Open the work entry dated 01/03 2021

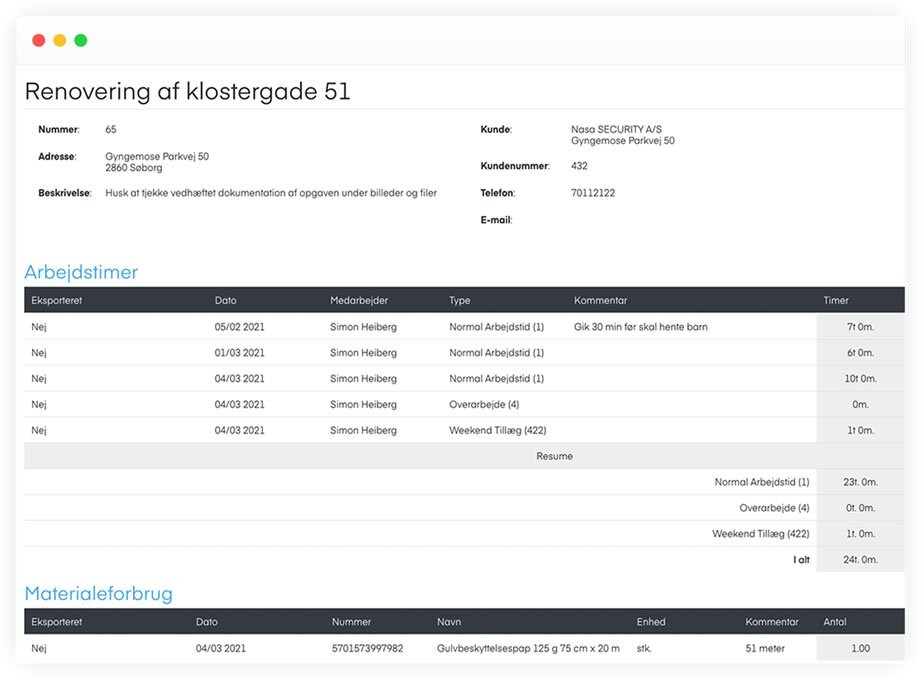[x=239, y=353]
